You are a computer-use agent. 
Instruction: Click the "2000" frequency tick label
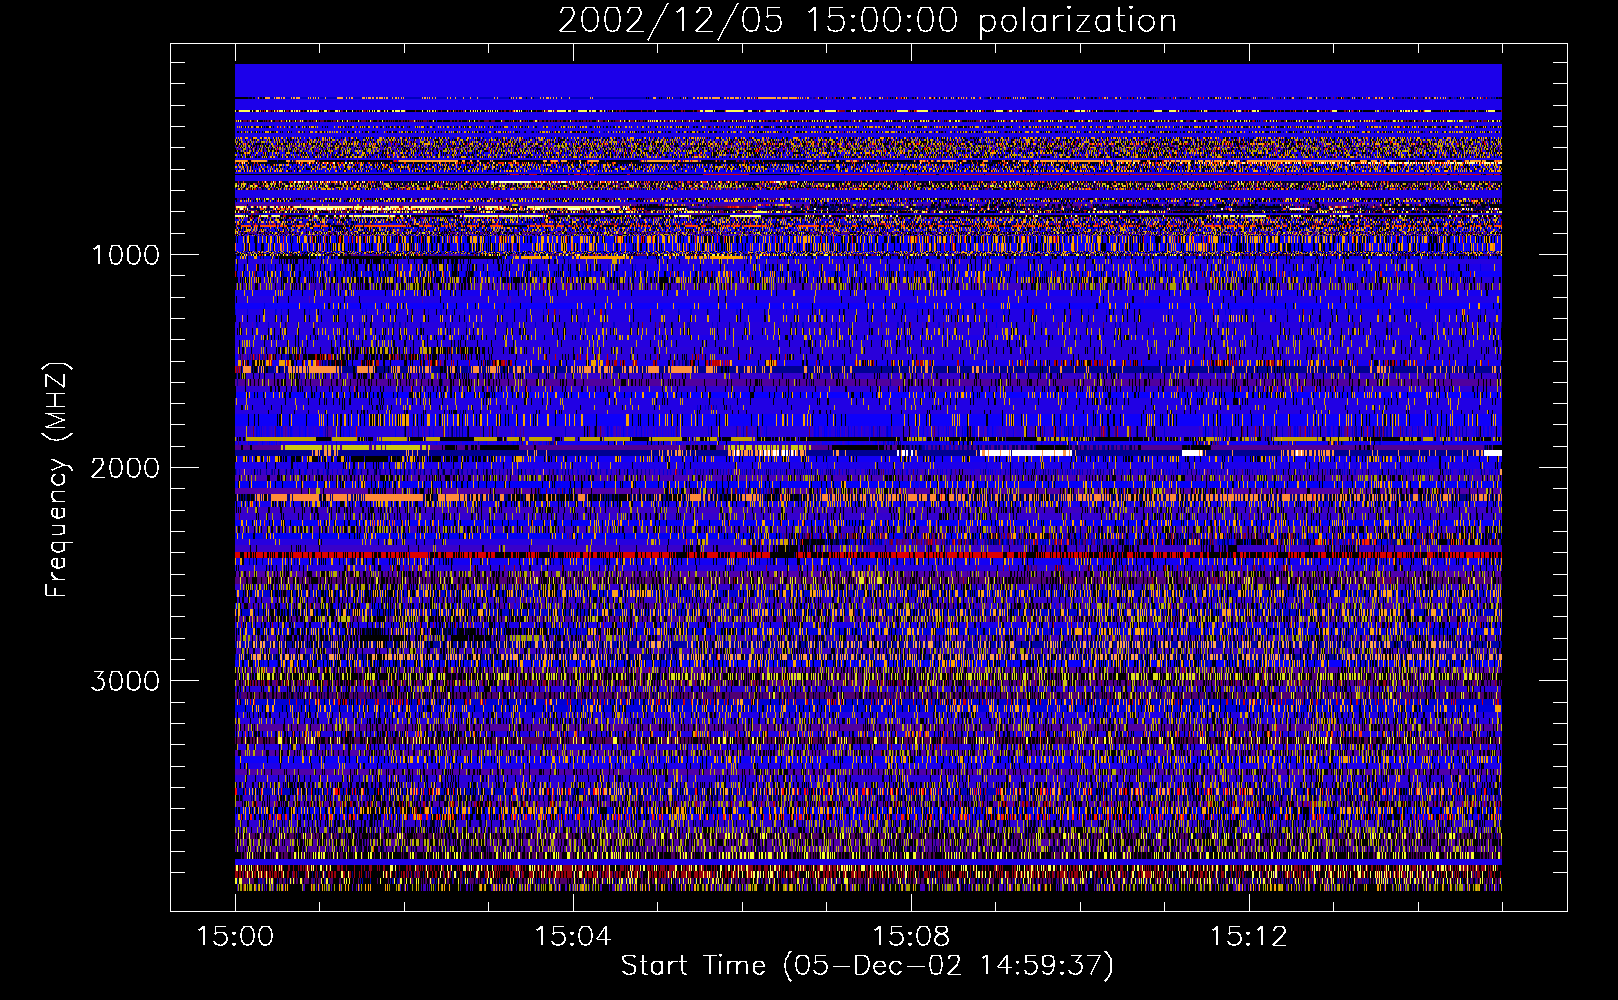tap(125, 468)
